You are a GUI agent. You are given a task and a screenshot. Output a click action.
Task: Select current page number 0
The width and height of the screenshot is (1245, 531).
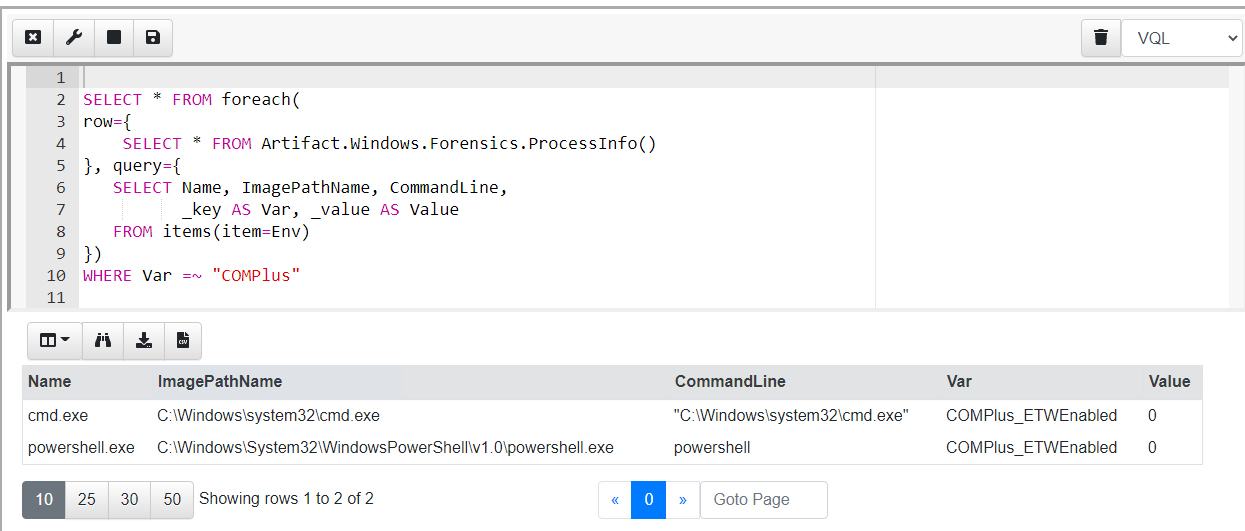[x=648, y=500]
